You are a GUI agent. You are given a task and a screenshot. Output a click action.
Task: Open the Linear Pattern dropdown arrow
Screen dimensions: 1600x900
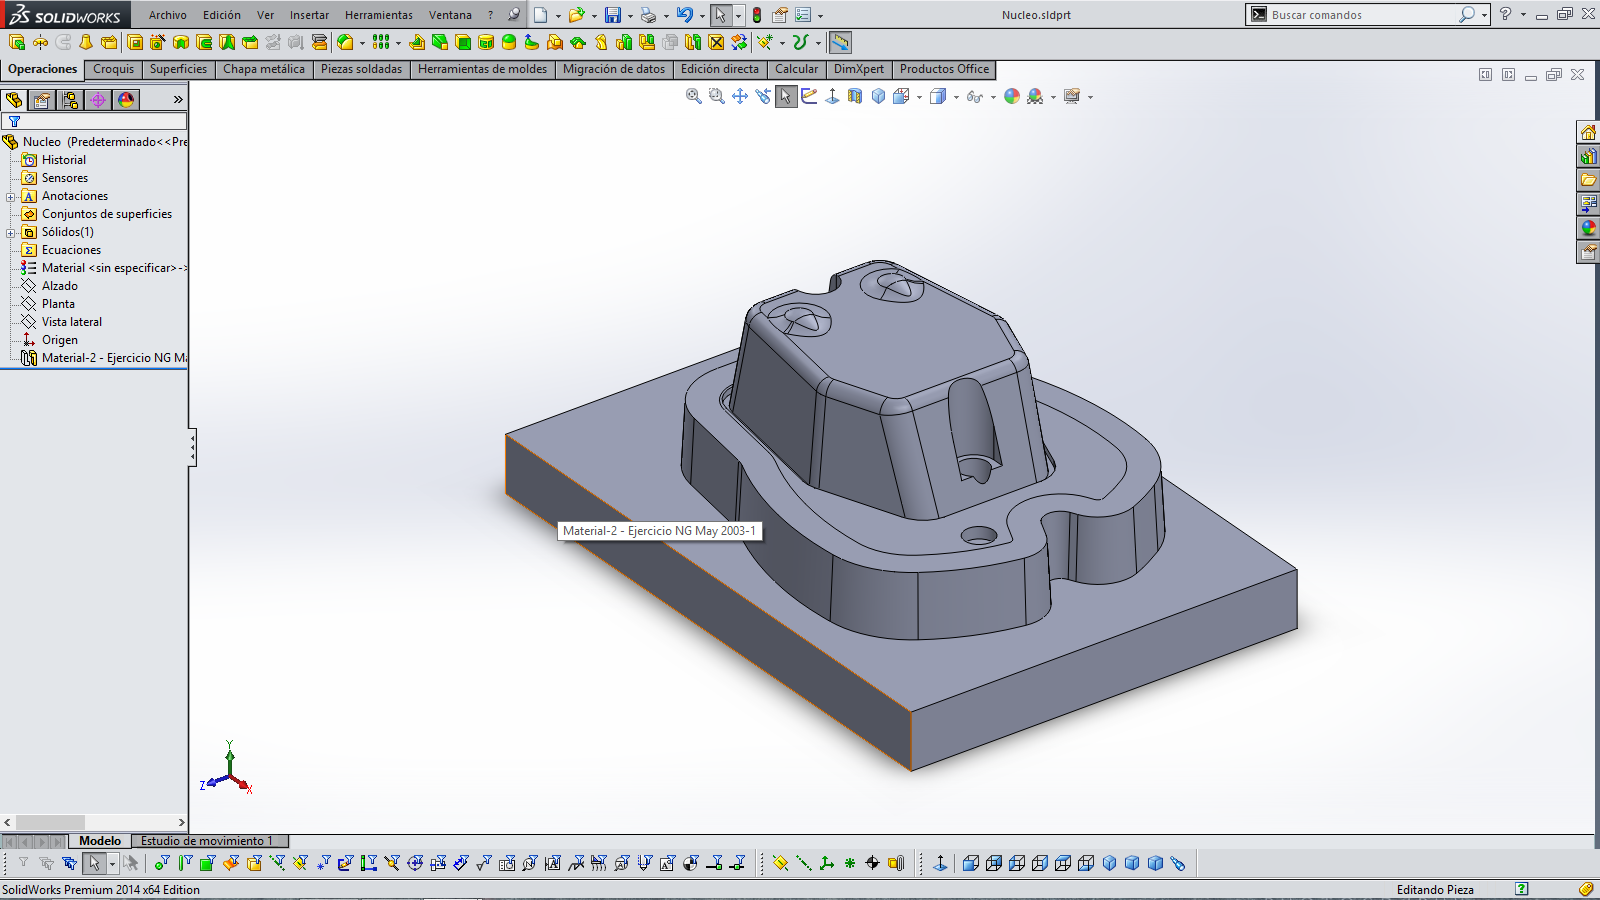[x=398, y=43]
